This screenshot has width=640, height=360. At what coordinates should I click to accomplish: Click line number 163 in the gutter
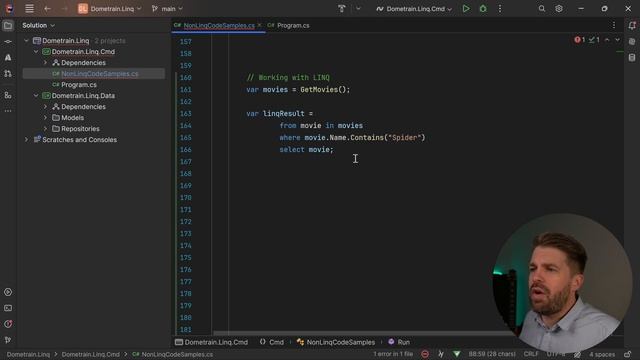click(185, 113)
